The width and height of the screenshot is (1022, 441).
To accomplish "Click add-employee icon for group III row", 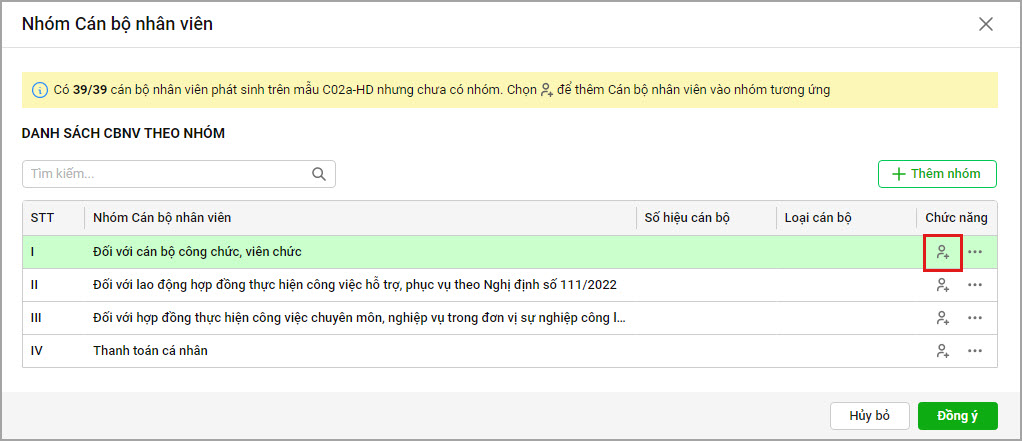I will click(x=942, y=318).
